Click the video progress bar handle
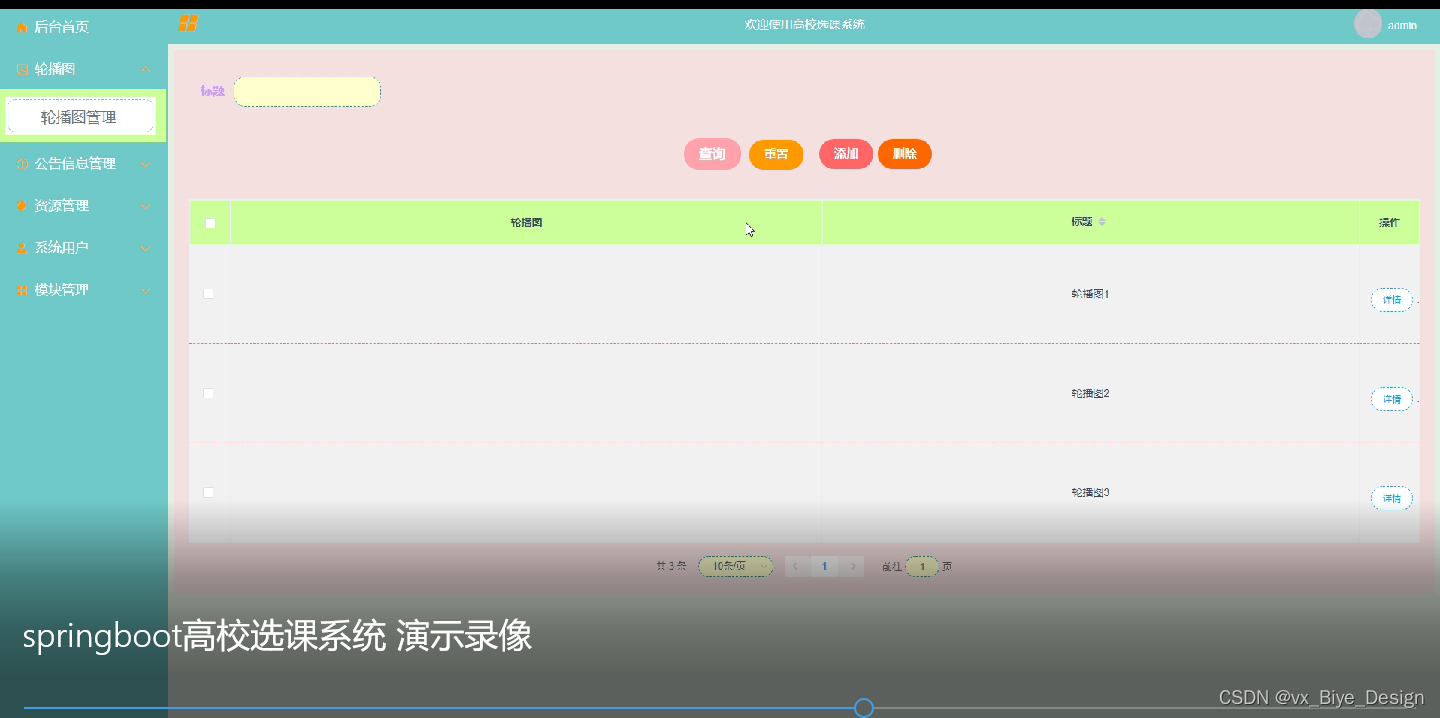The height and width of the screenshot is (718, 1440). (x=864, y=708)
